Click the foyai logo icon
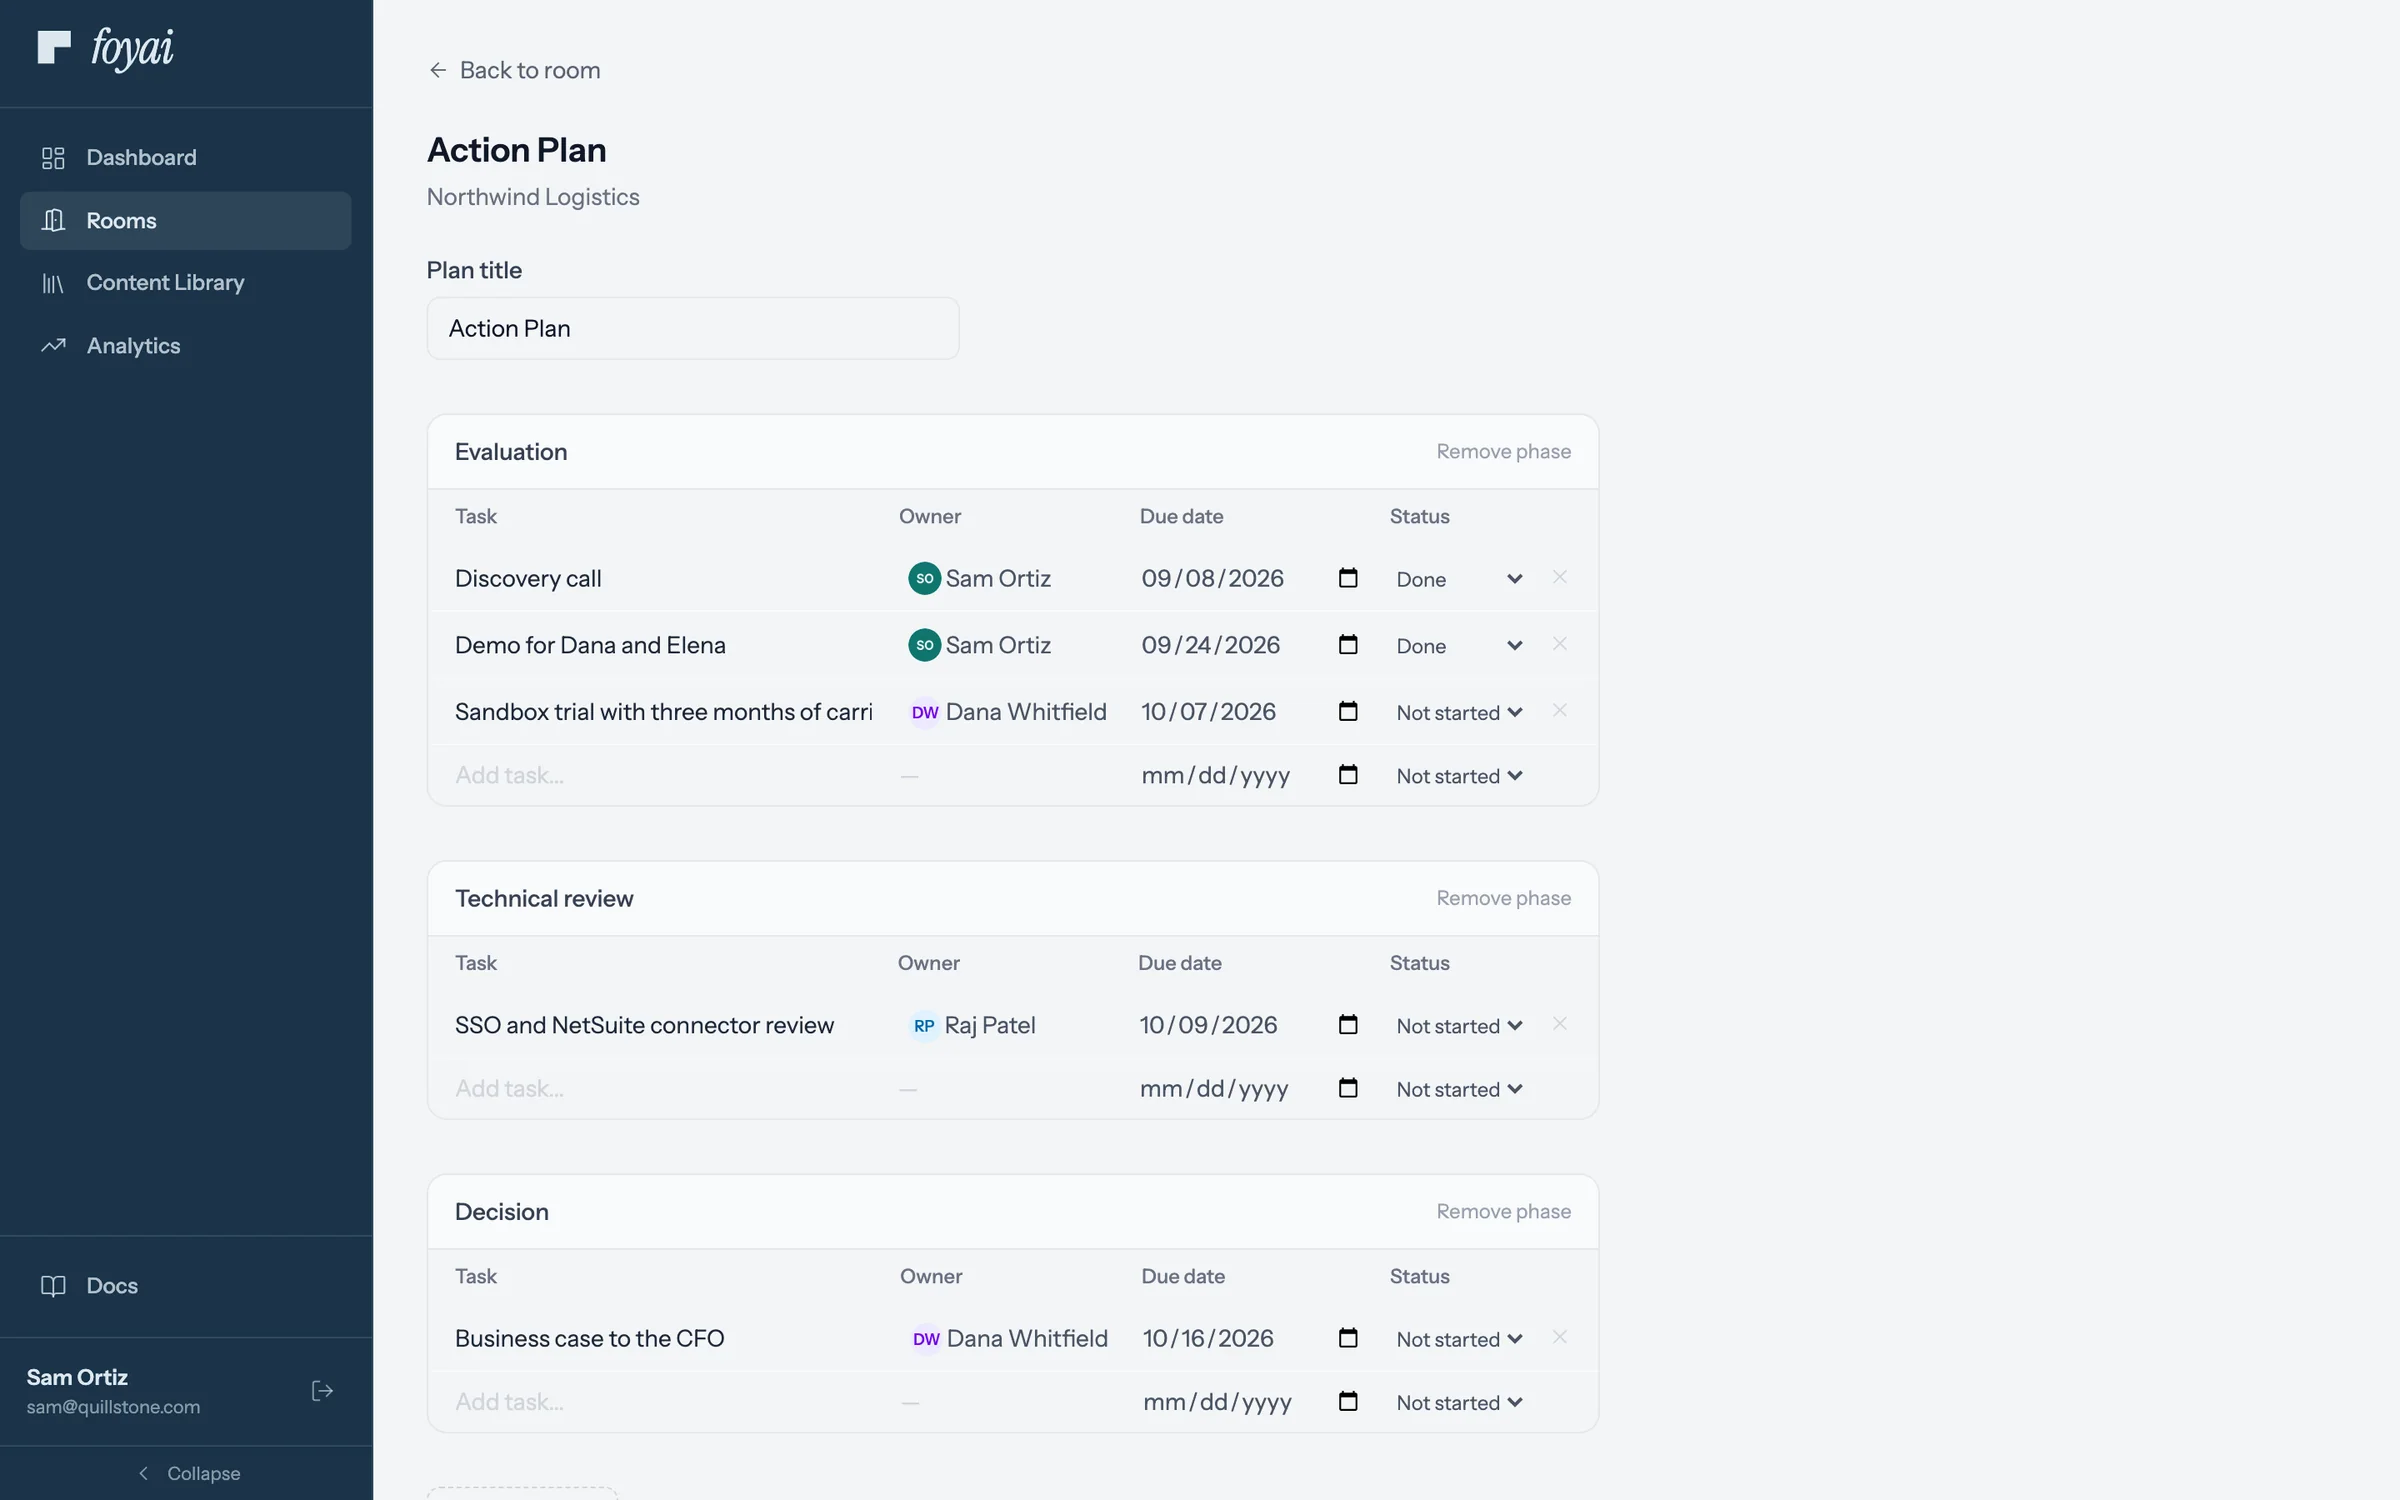The image size is (2400, 1500). tap(54, 47)
